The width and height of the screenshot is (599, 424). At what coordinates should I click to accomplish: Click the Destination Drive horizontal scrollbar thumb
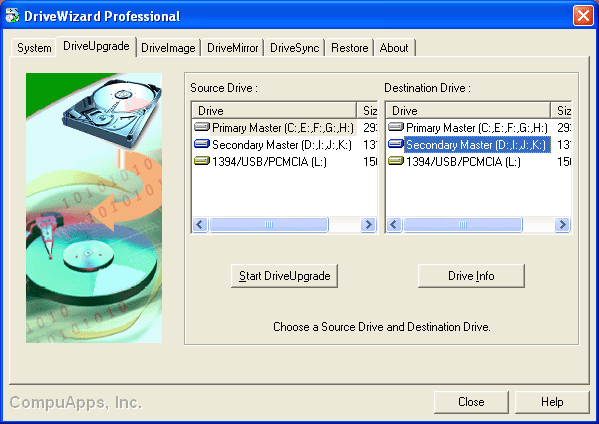click(x=463, y=224)
